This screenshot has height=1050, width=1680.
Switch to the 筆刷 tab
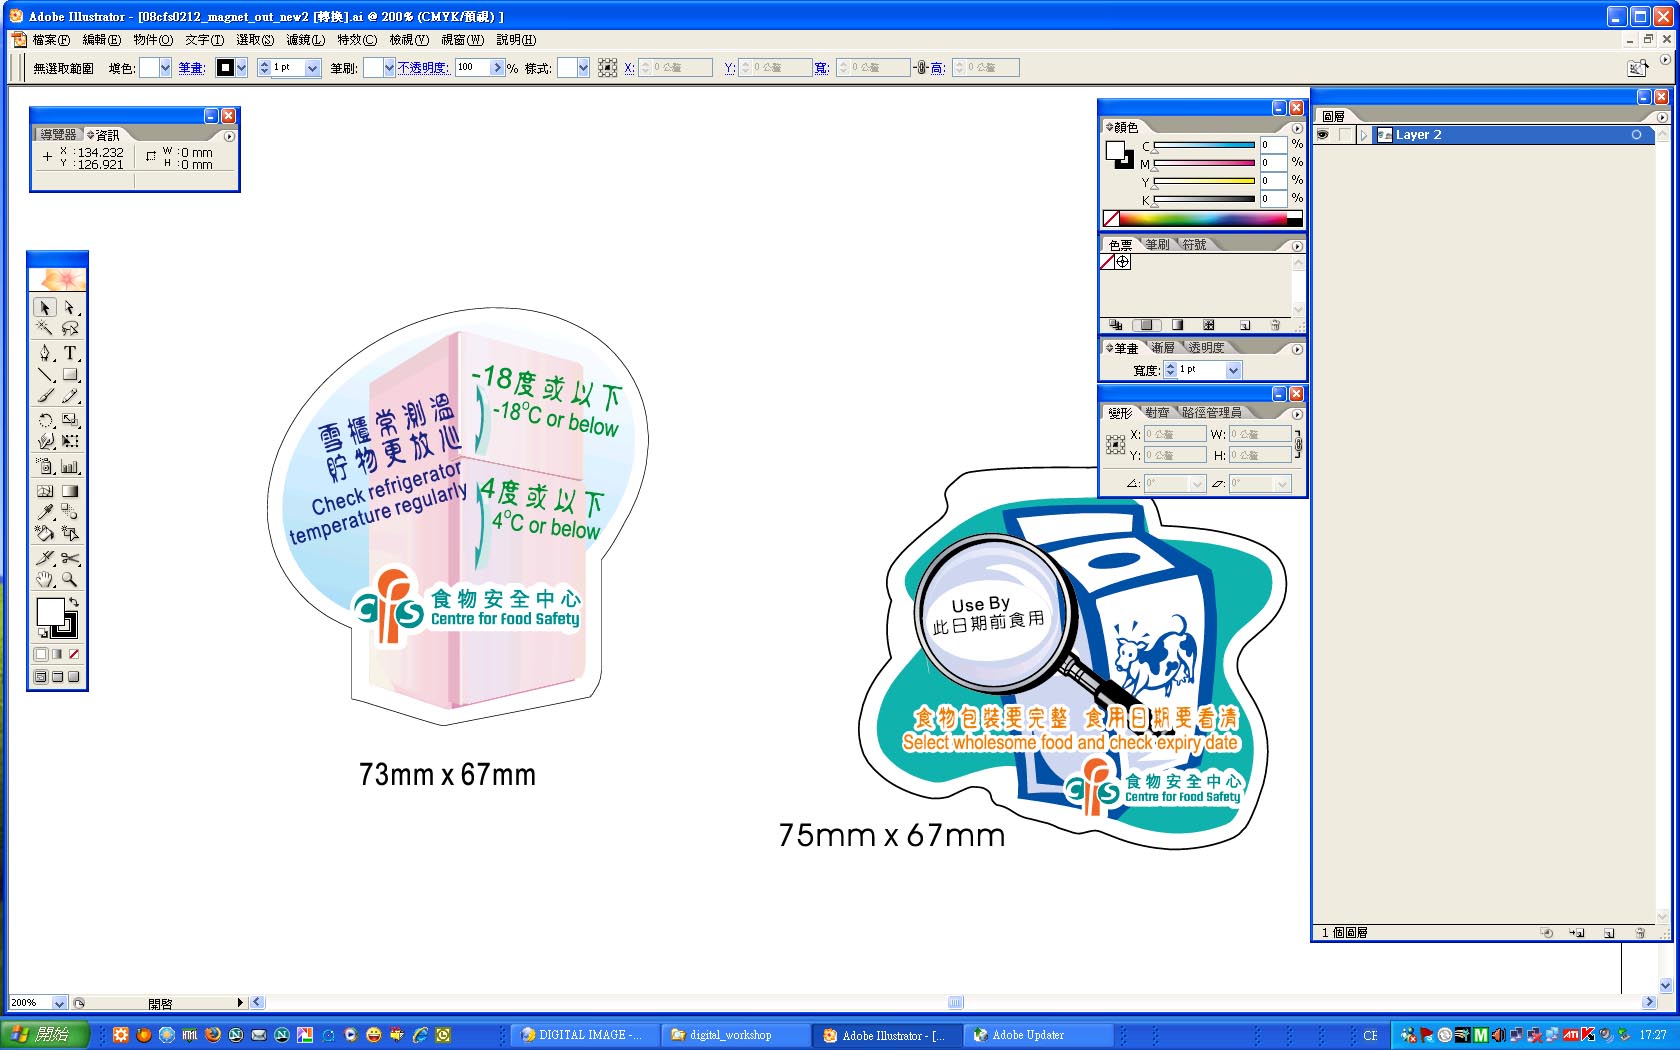(1155, 243)
